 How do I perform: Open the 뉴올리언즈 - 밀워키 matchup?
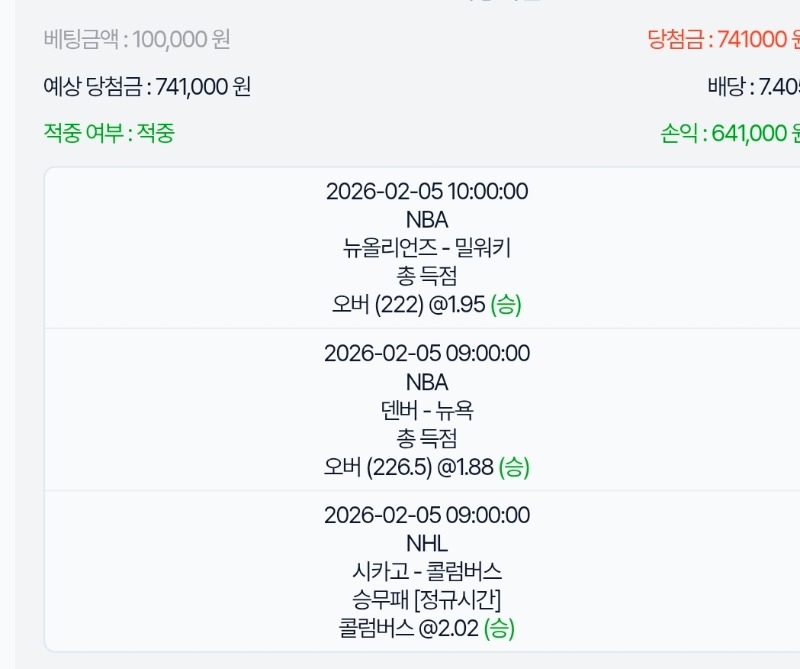(427, 248)
